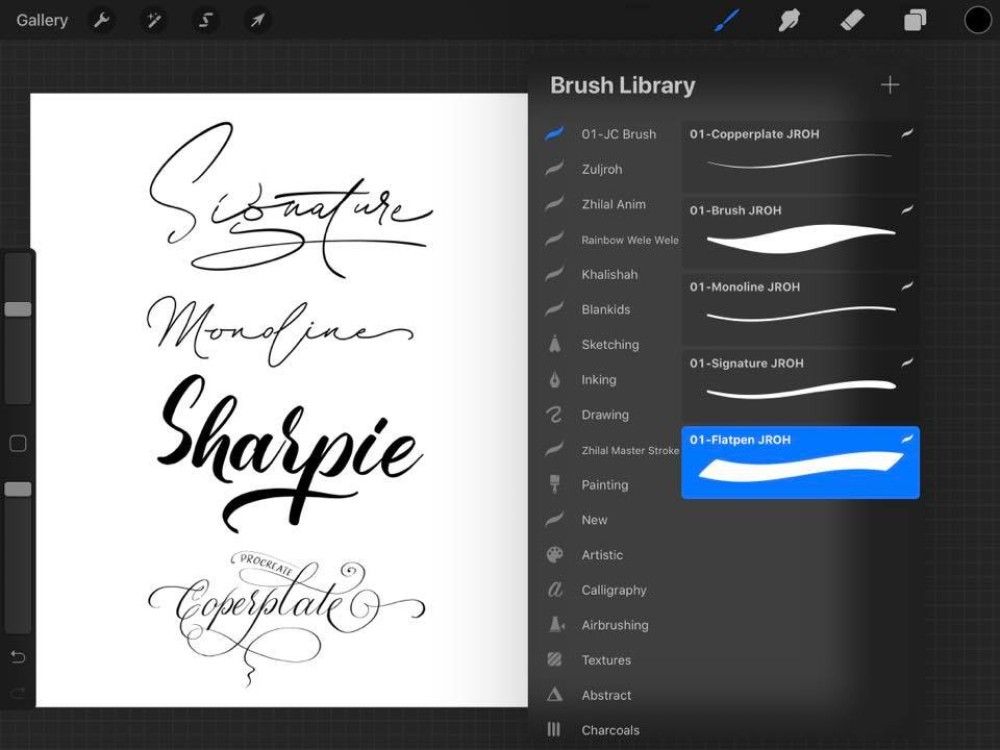
Task: Select the 01-Flatpen JROH brush
Action: click(800, 462)
